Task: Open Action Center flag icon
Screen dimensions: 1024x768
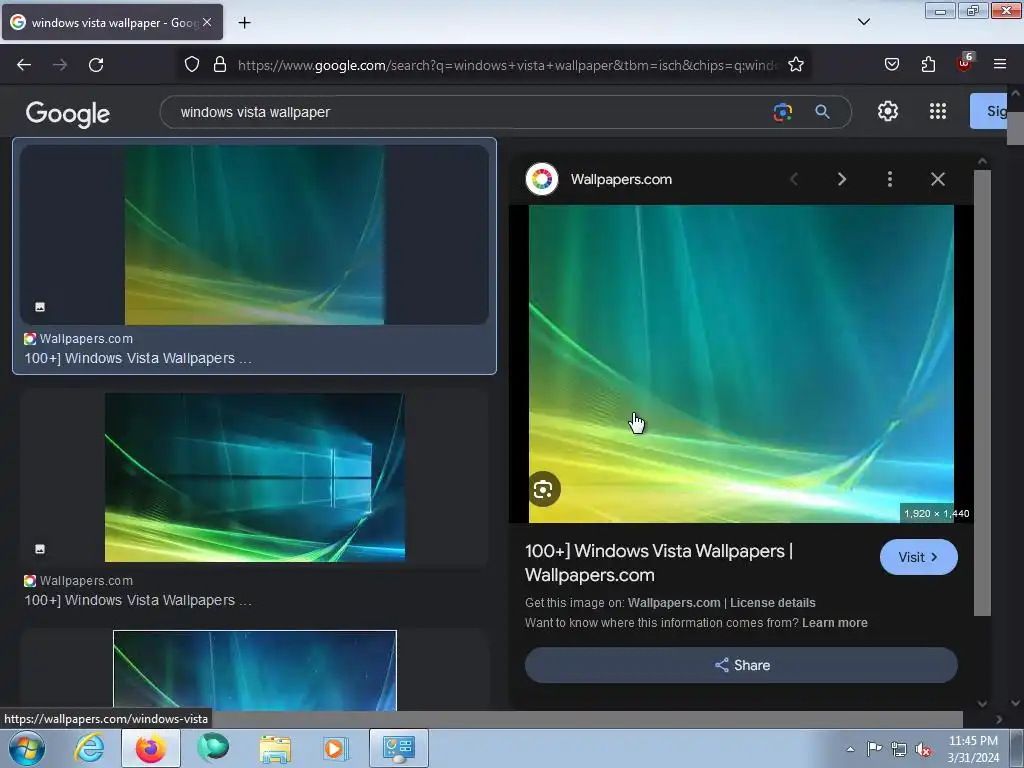Action: (x=874, y=749)
